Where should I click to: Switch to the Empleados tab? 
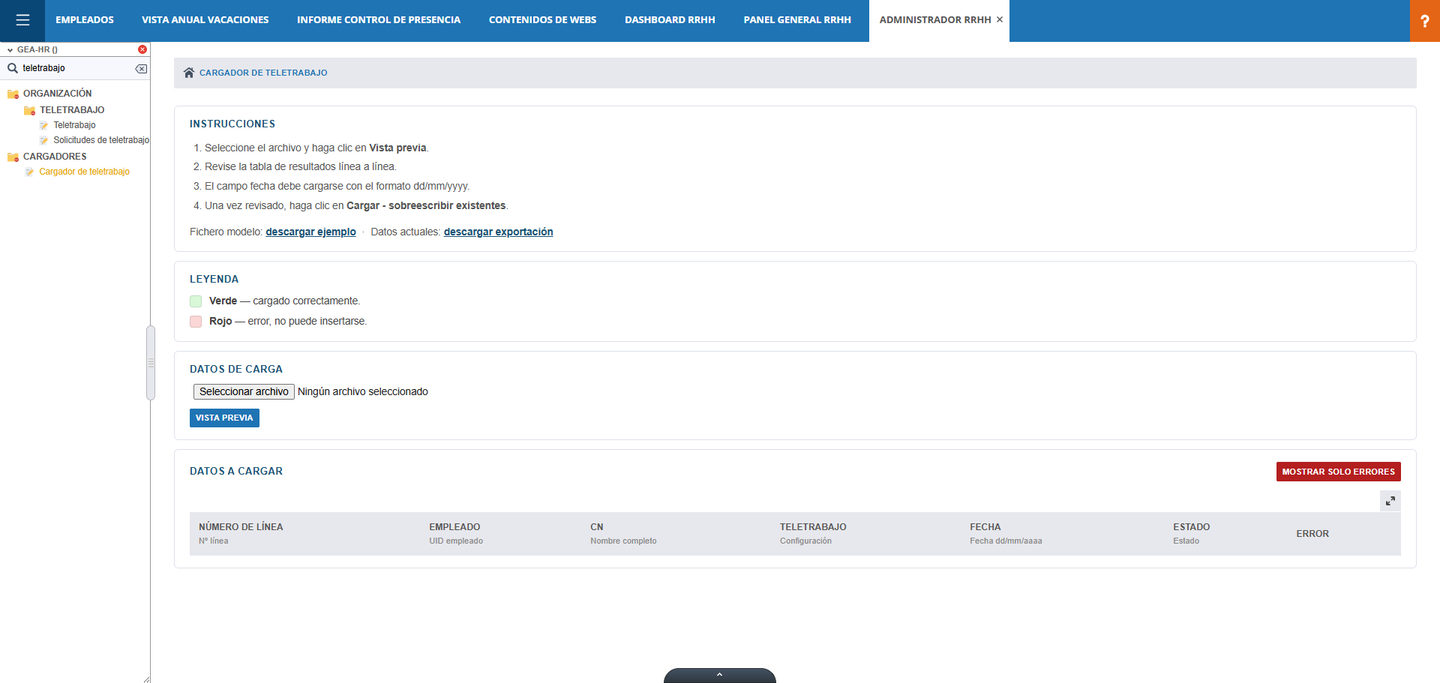point(85,20)
